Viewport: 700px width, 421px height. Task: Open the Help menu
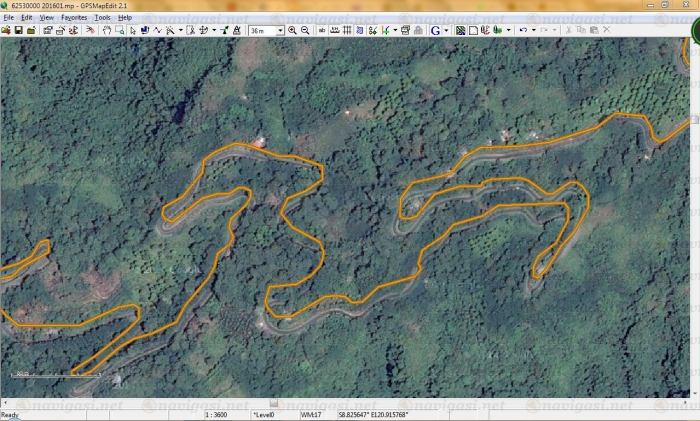pyautogui.click(x=125, y=18)
